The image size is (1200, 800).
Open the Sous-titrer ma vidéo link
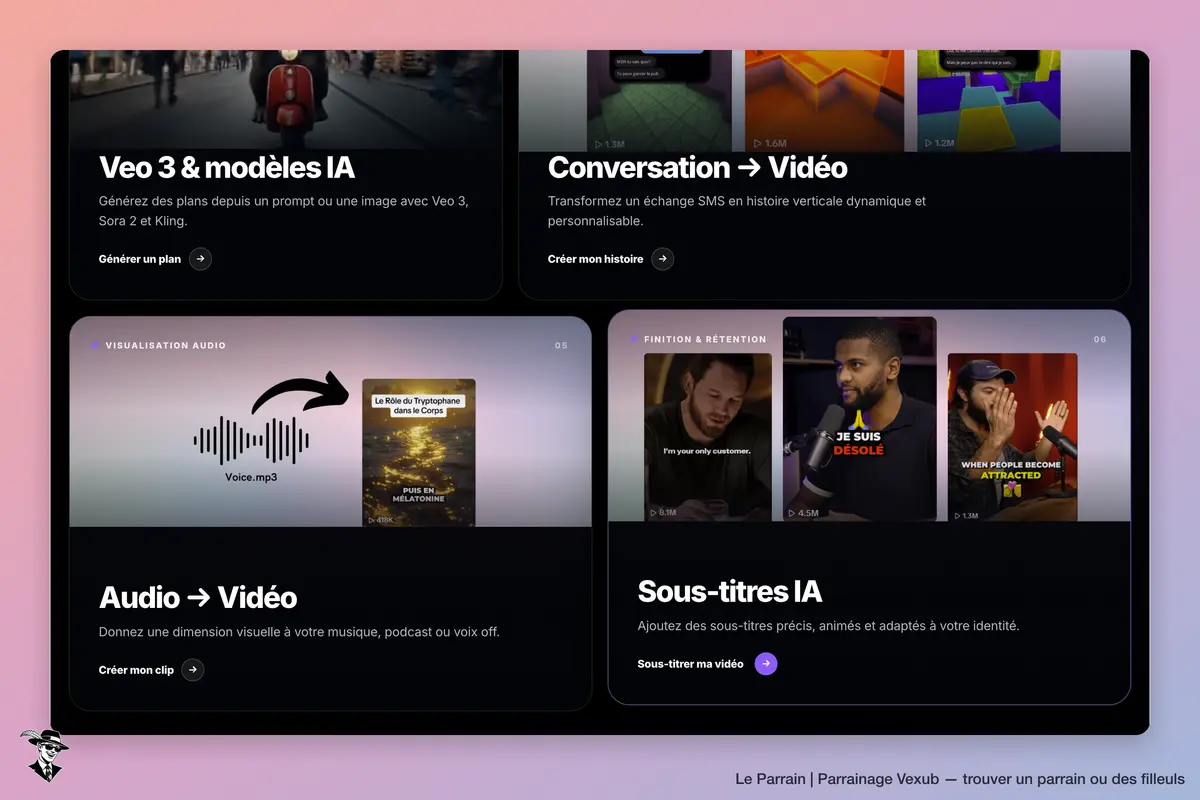(690, 664)
